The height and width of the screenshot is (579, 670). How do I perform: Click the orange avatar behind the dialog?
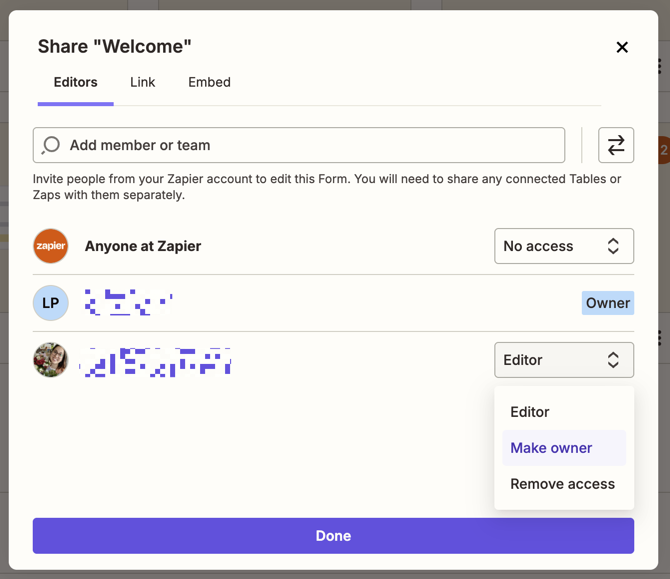click(663, 151)
